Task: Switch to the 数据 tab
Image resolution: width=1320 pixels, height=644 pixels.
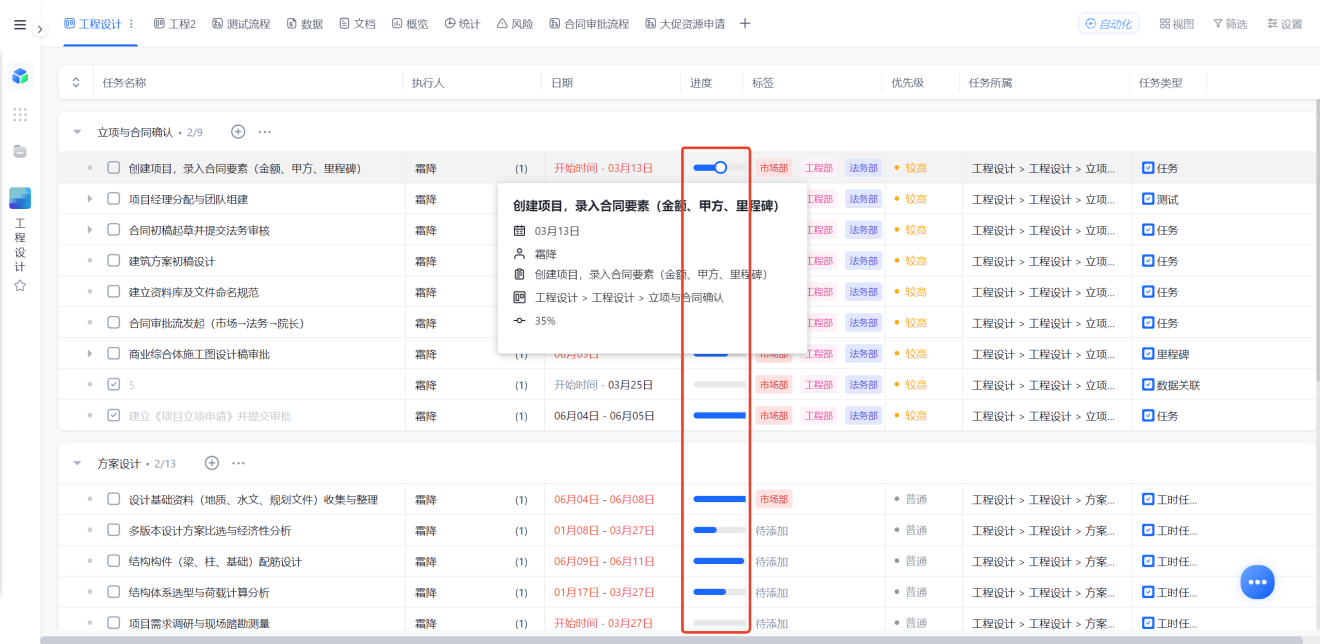Action: tap(305, 24)
